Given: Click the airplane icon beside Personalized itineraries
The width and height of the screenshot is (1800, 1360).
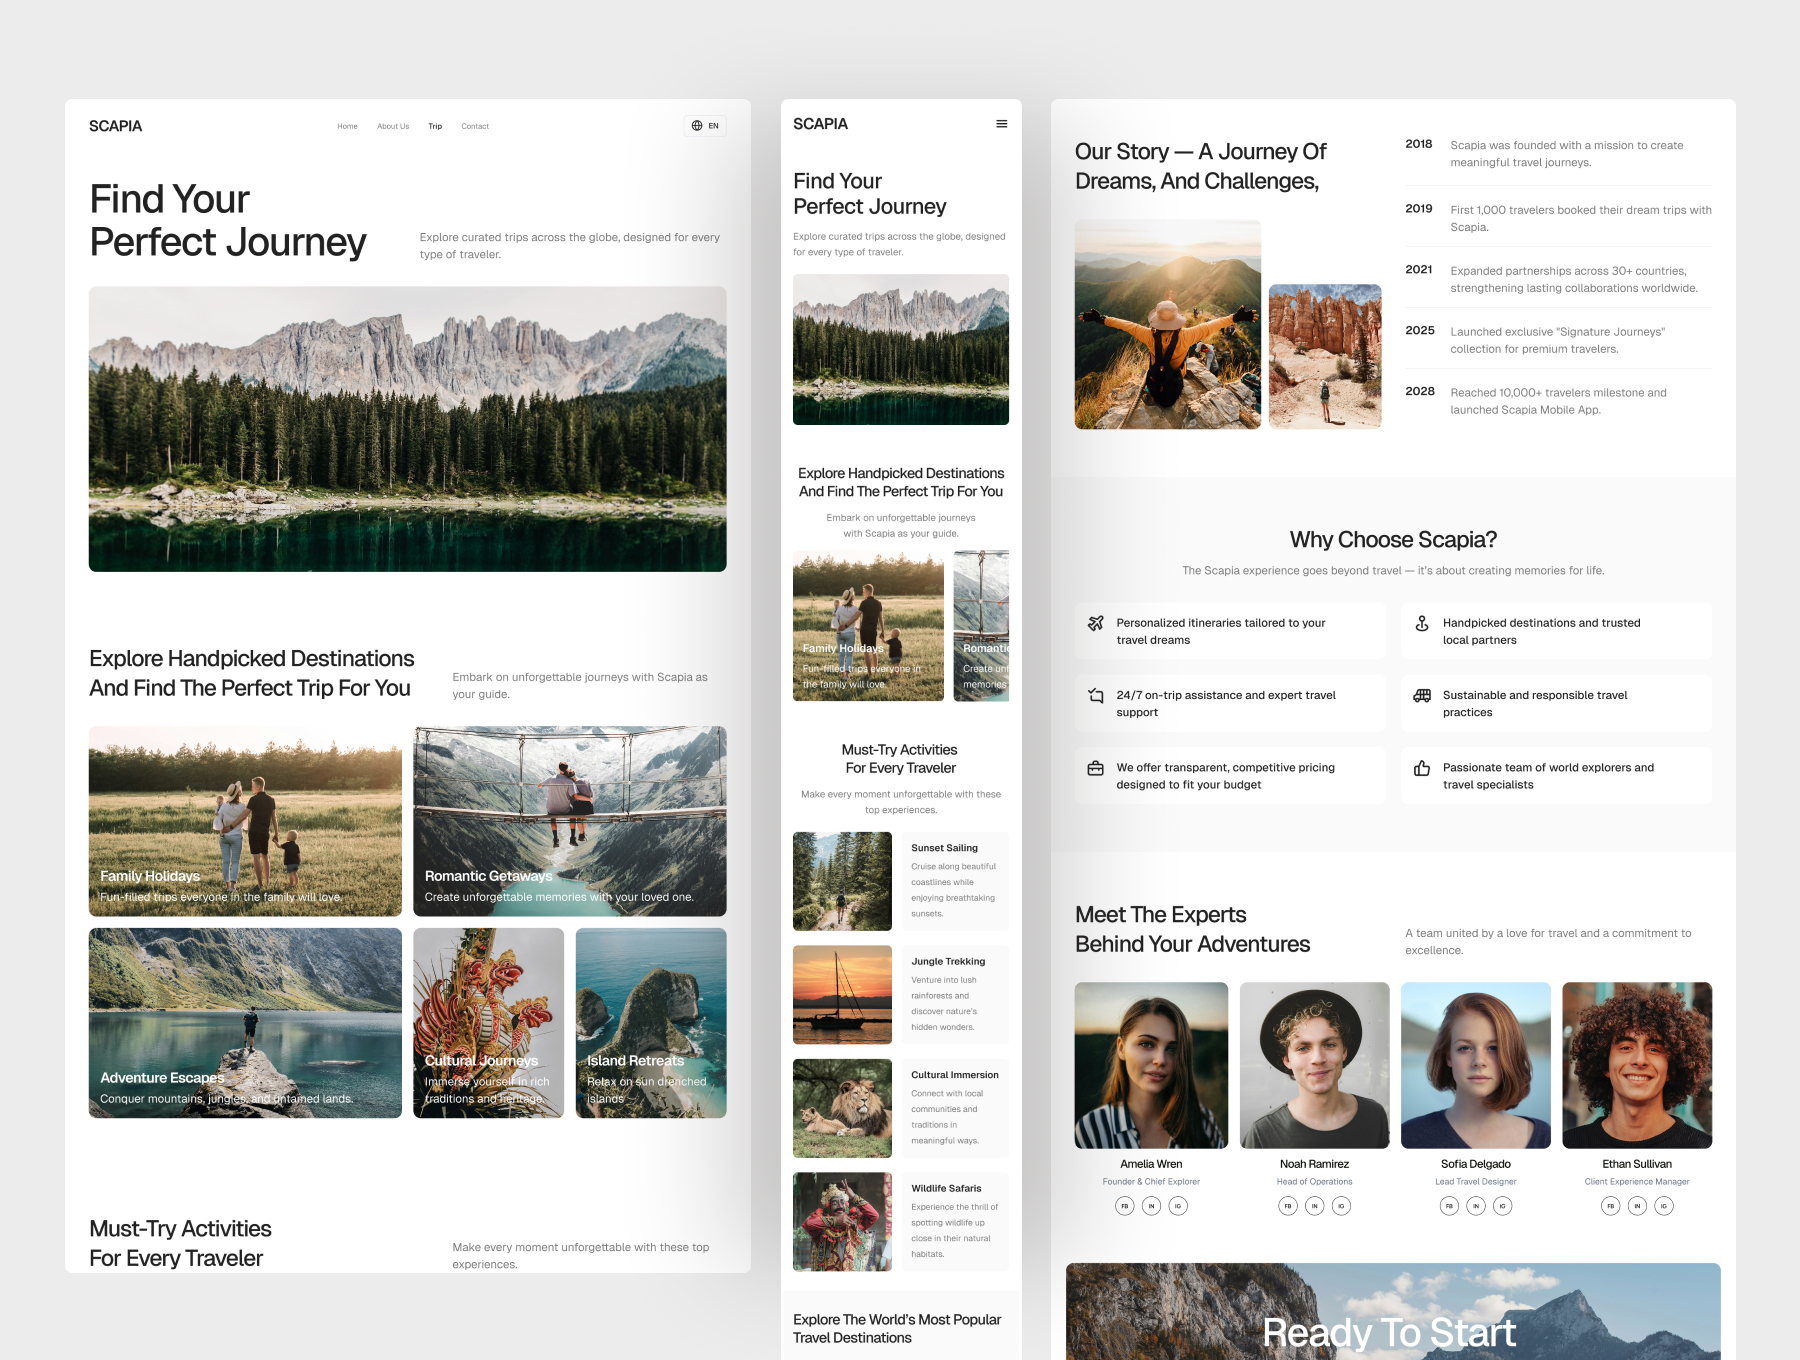Looking at the screenshot, I should 1096,623.
